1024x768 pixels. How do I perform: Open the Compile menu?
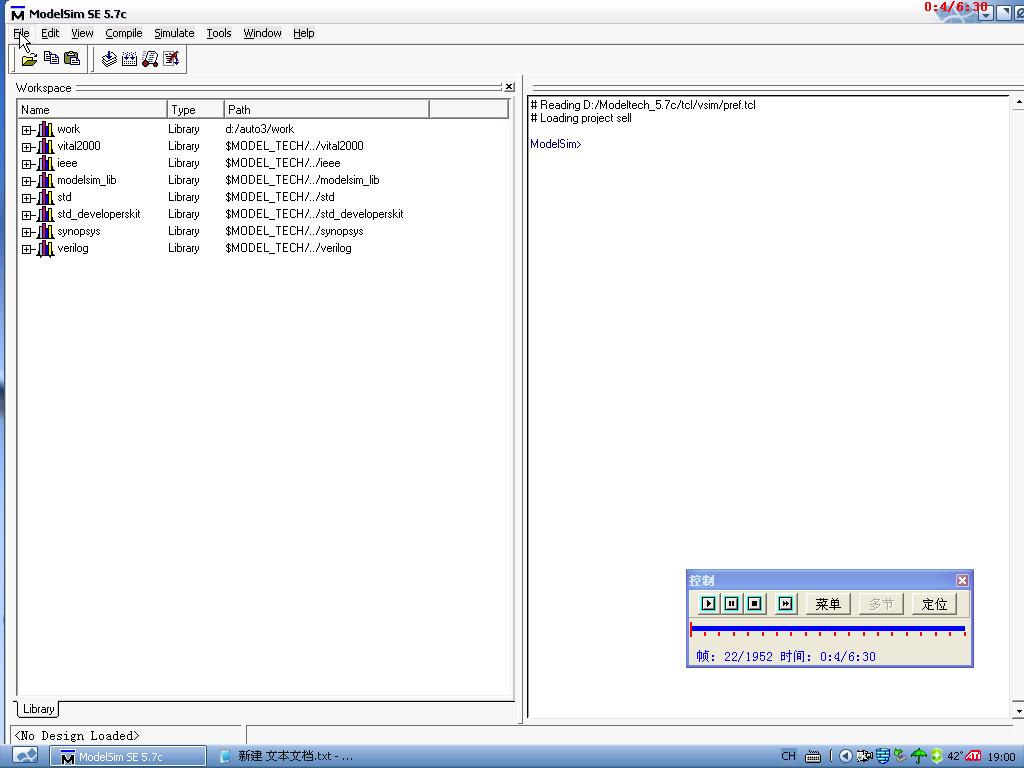tap(123, 33)
